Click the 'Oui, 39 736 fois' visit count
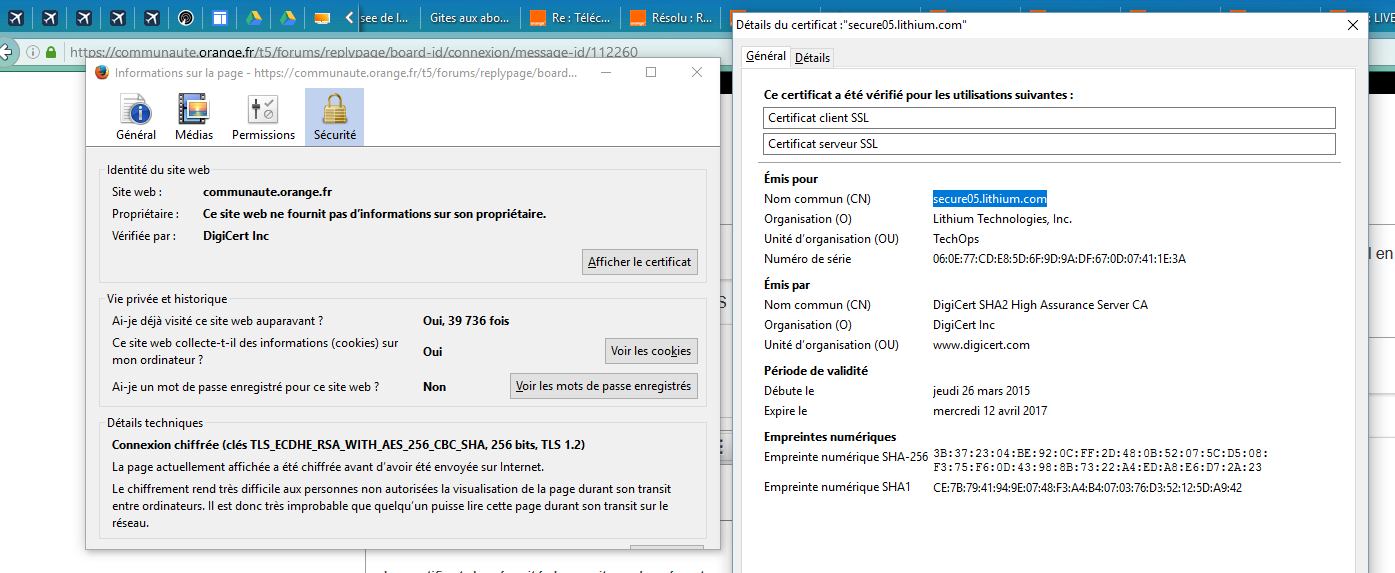 point(466,321)
